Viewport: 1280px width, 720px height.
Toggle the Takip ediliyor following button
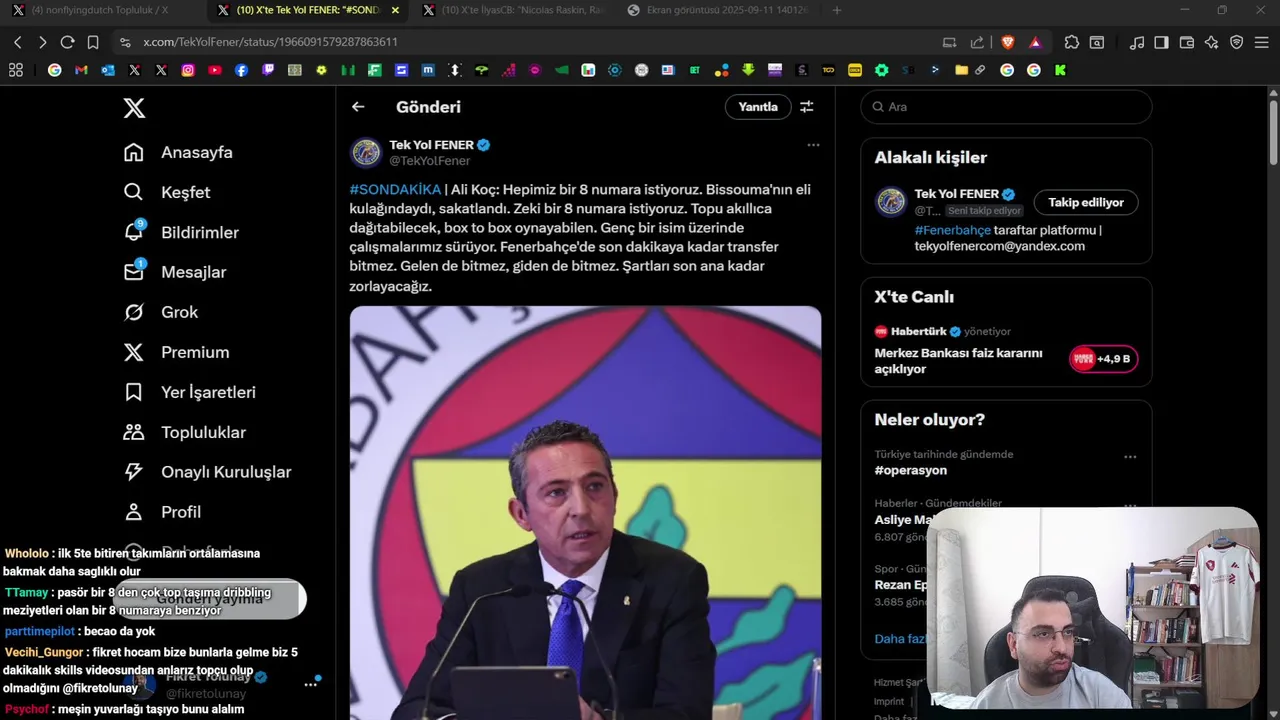pyautogui.click(x=1086, y=202)
